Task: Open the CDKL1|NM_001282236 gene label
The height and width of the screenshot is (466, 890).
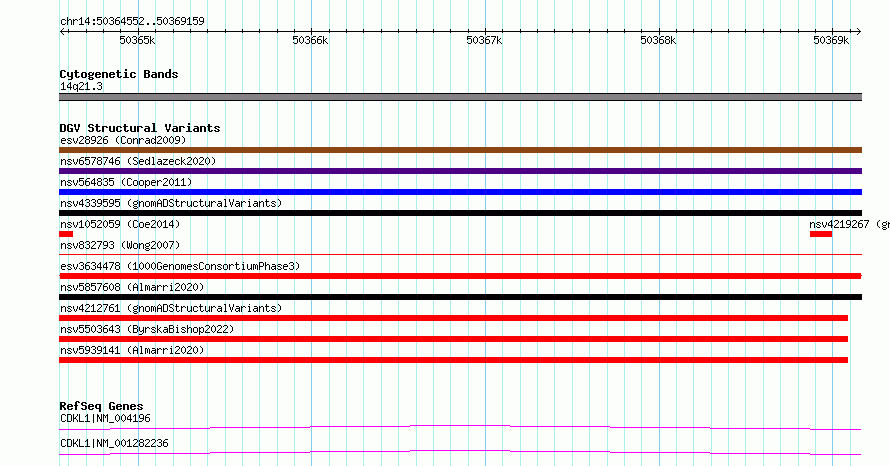Action: pyautogui.click(x=114, y=443)
